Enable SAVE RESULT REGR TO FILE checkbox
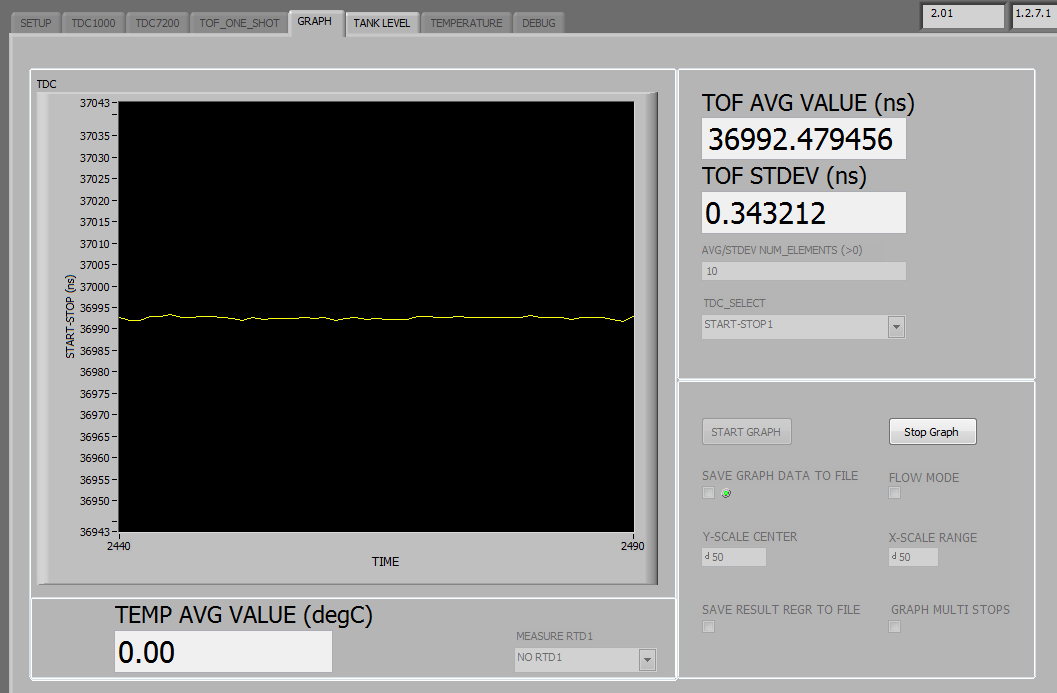Image resolution: width=1057 pixels, height=693 pixels. pyautogui.click(x=708, y=627)
